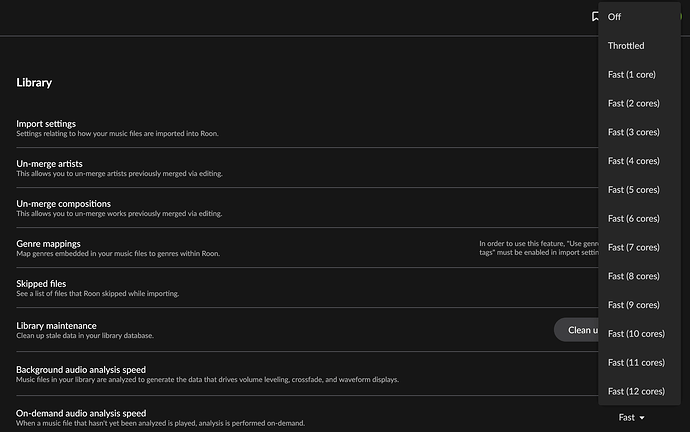Choose Fast (12 cores) option

coord(636,391)
